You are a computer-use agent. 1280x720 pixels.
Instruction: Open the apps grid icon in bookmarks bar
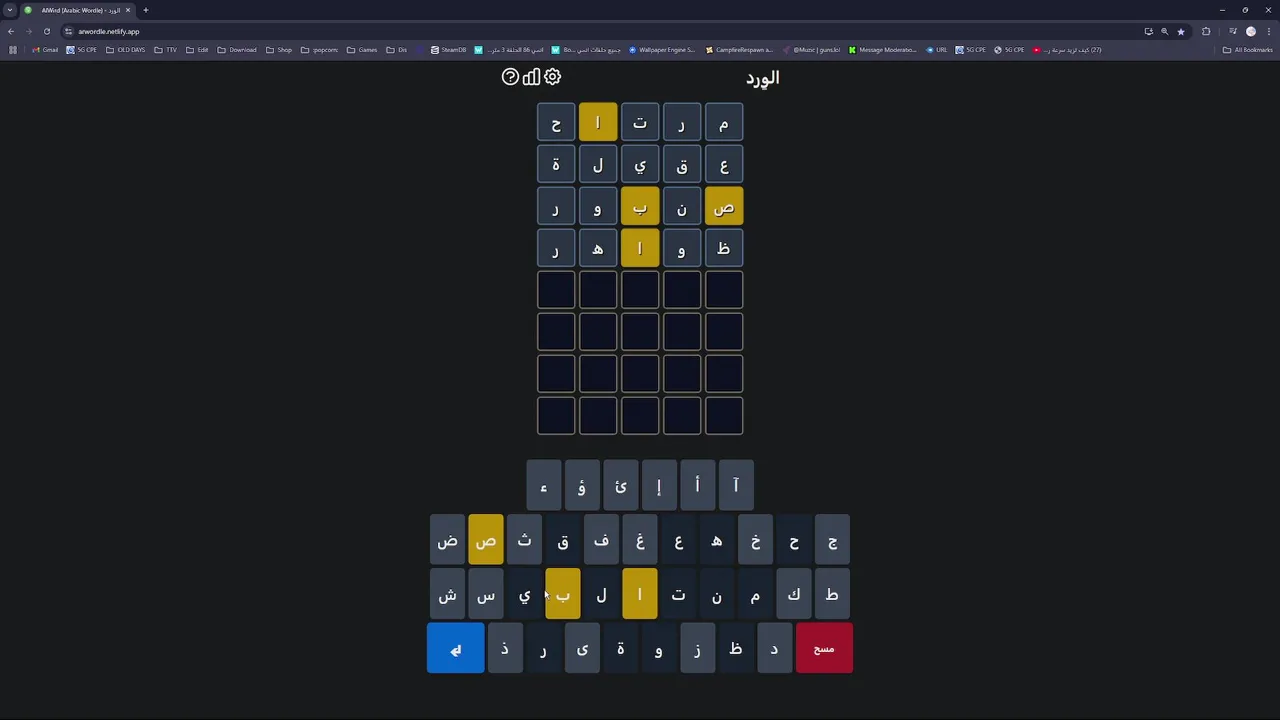(x=12, y=50)
